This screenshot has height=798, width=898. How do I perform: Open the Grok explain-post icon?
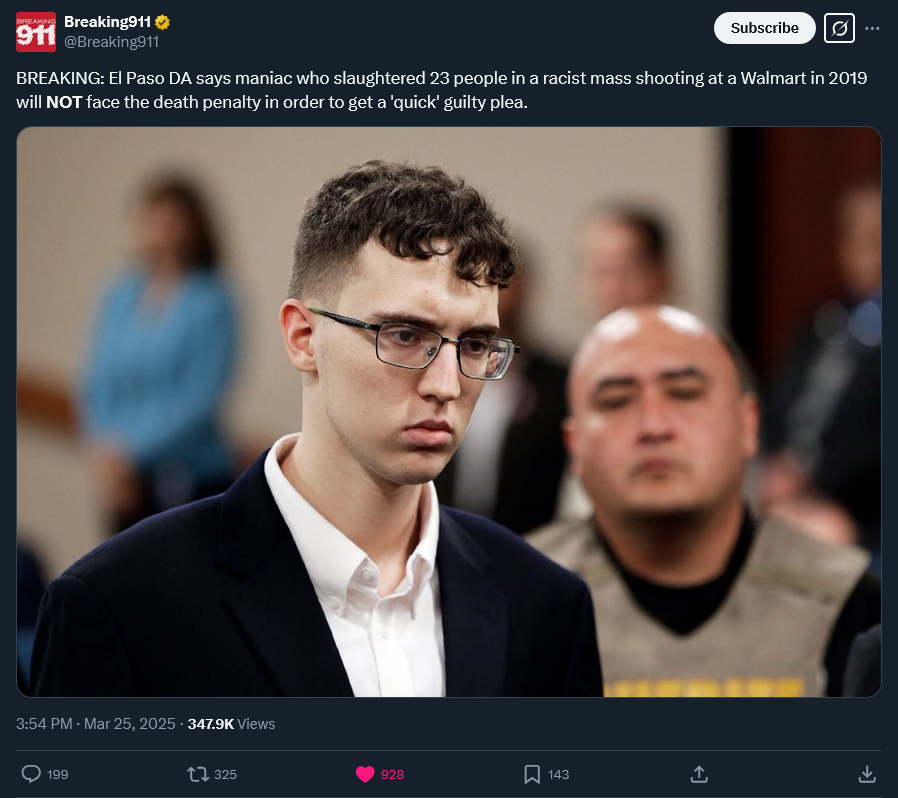[x=839, y=28]
